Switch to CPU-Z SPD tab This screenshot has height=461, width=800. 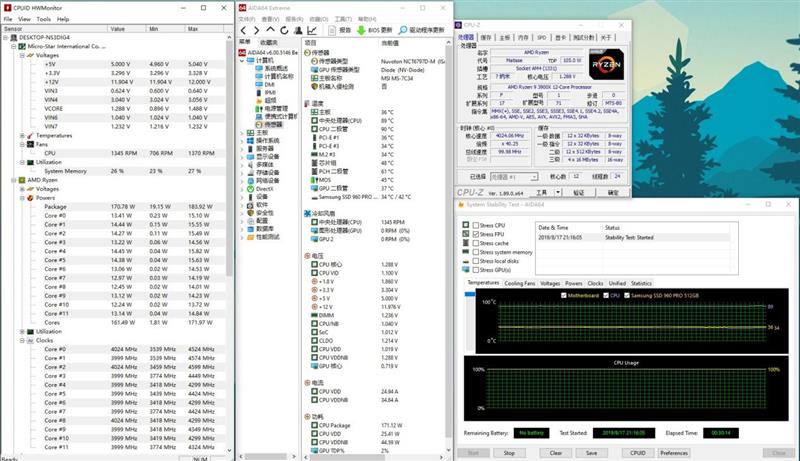(x=542, y=37)
